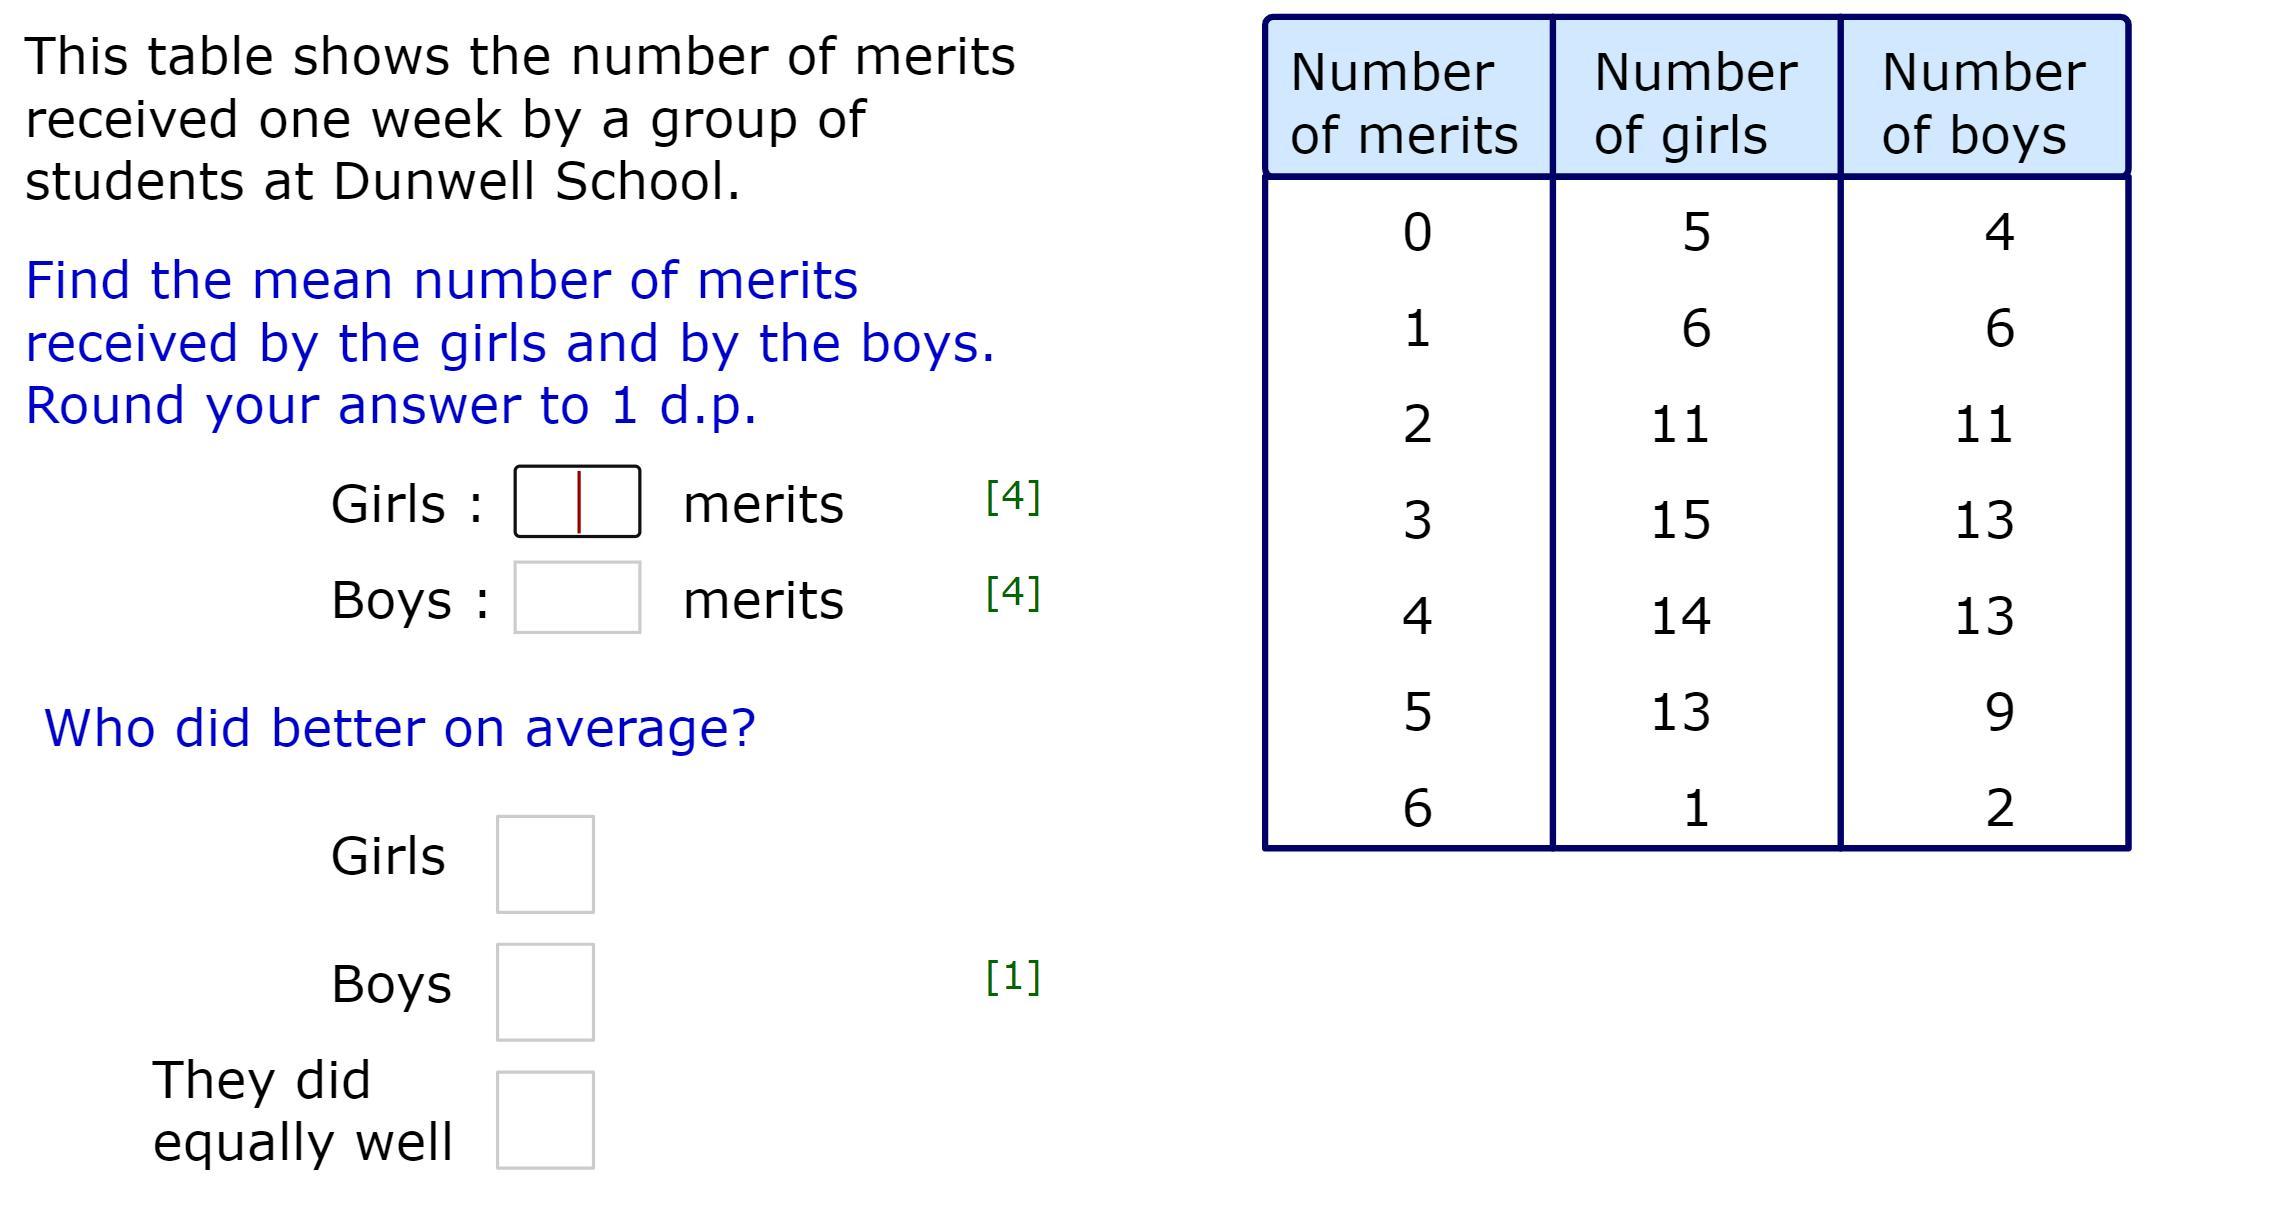The image size is (2273, 1222).
Task: Tick the Girls checkbox under the average question
Action: coord(545,864)
